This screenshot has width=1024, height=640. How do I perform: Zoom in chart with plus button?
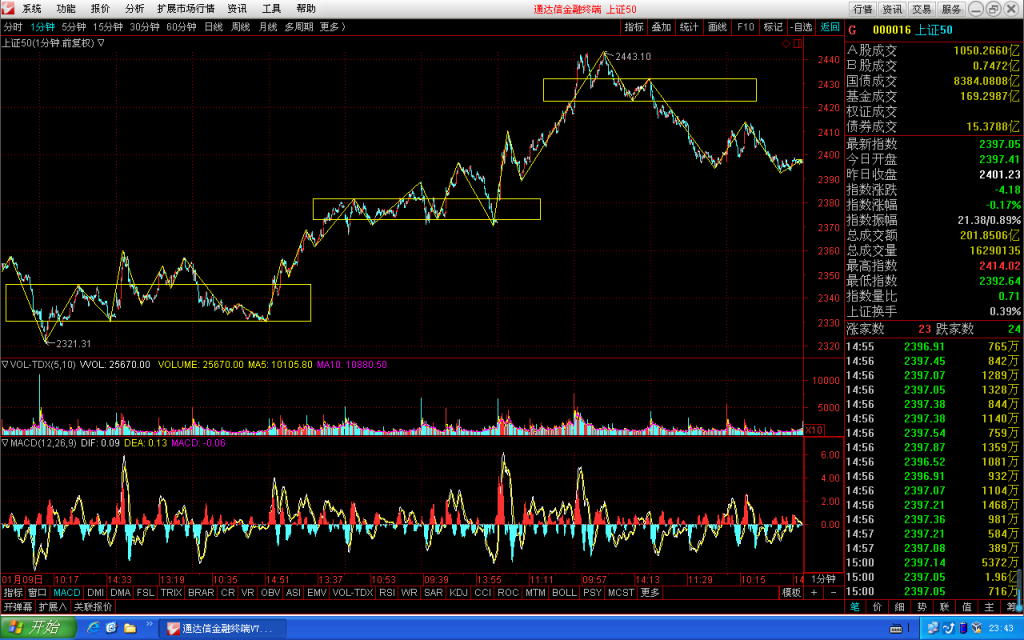[814, 592]
